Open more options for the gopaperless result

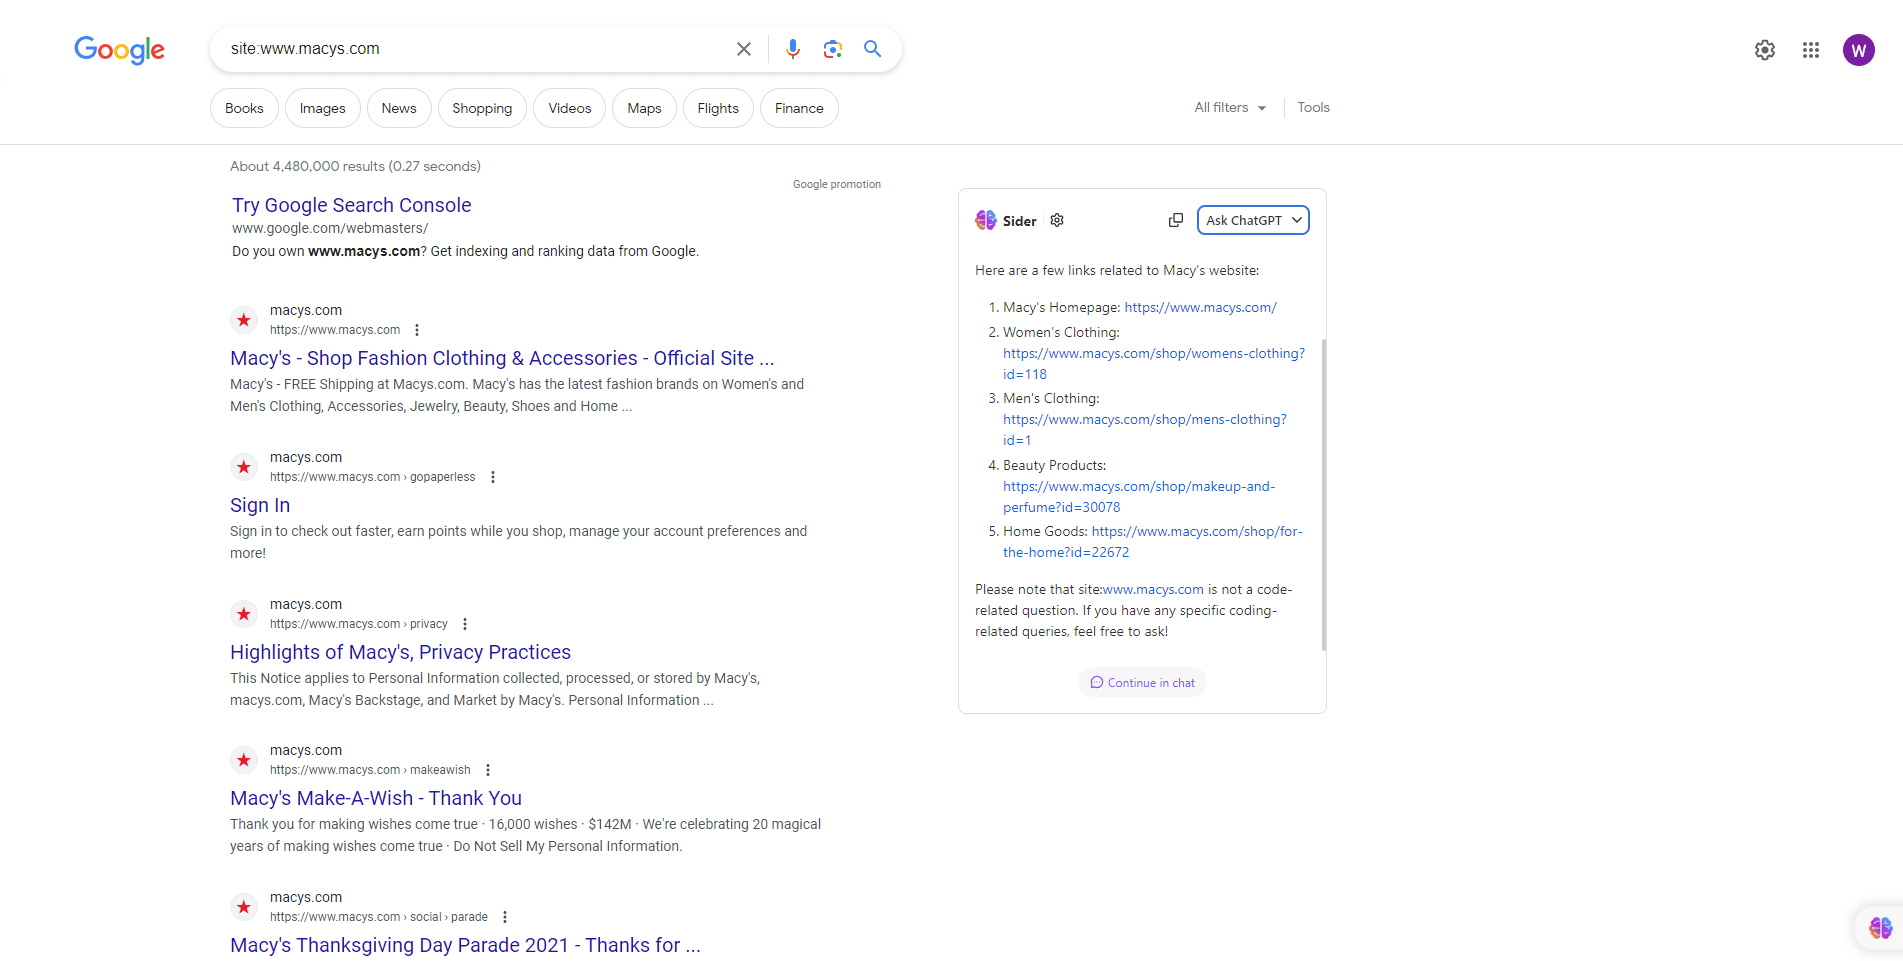(x=493, y=477)
